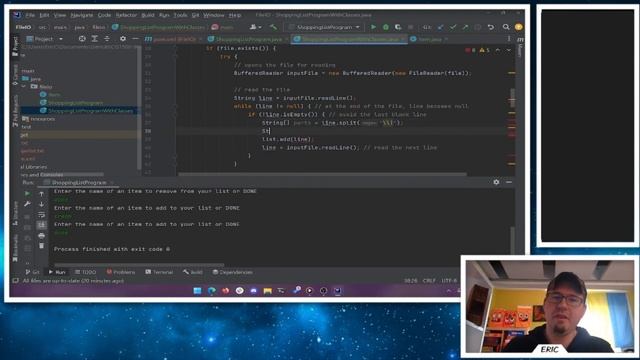The image size is (640, 360).
Task: Open Discord from the taskbar
Action: click(253, 291)
